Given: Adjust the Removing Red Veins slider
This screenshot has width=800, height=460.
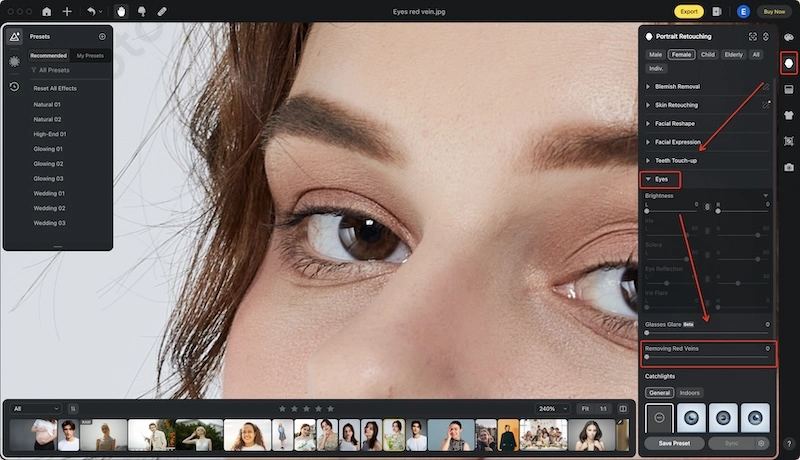Looking at the screenshot, I should [x=707, y=357].
